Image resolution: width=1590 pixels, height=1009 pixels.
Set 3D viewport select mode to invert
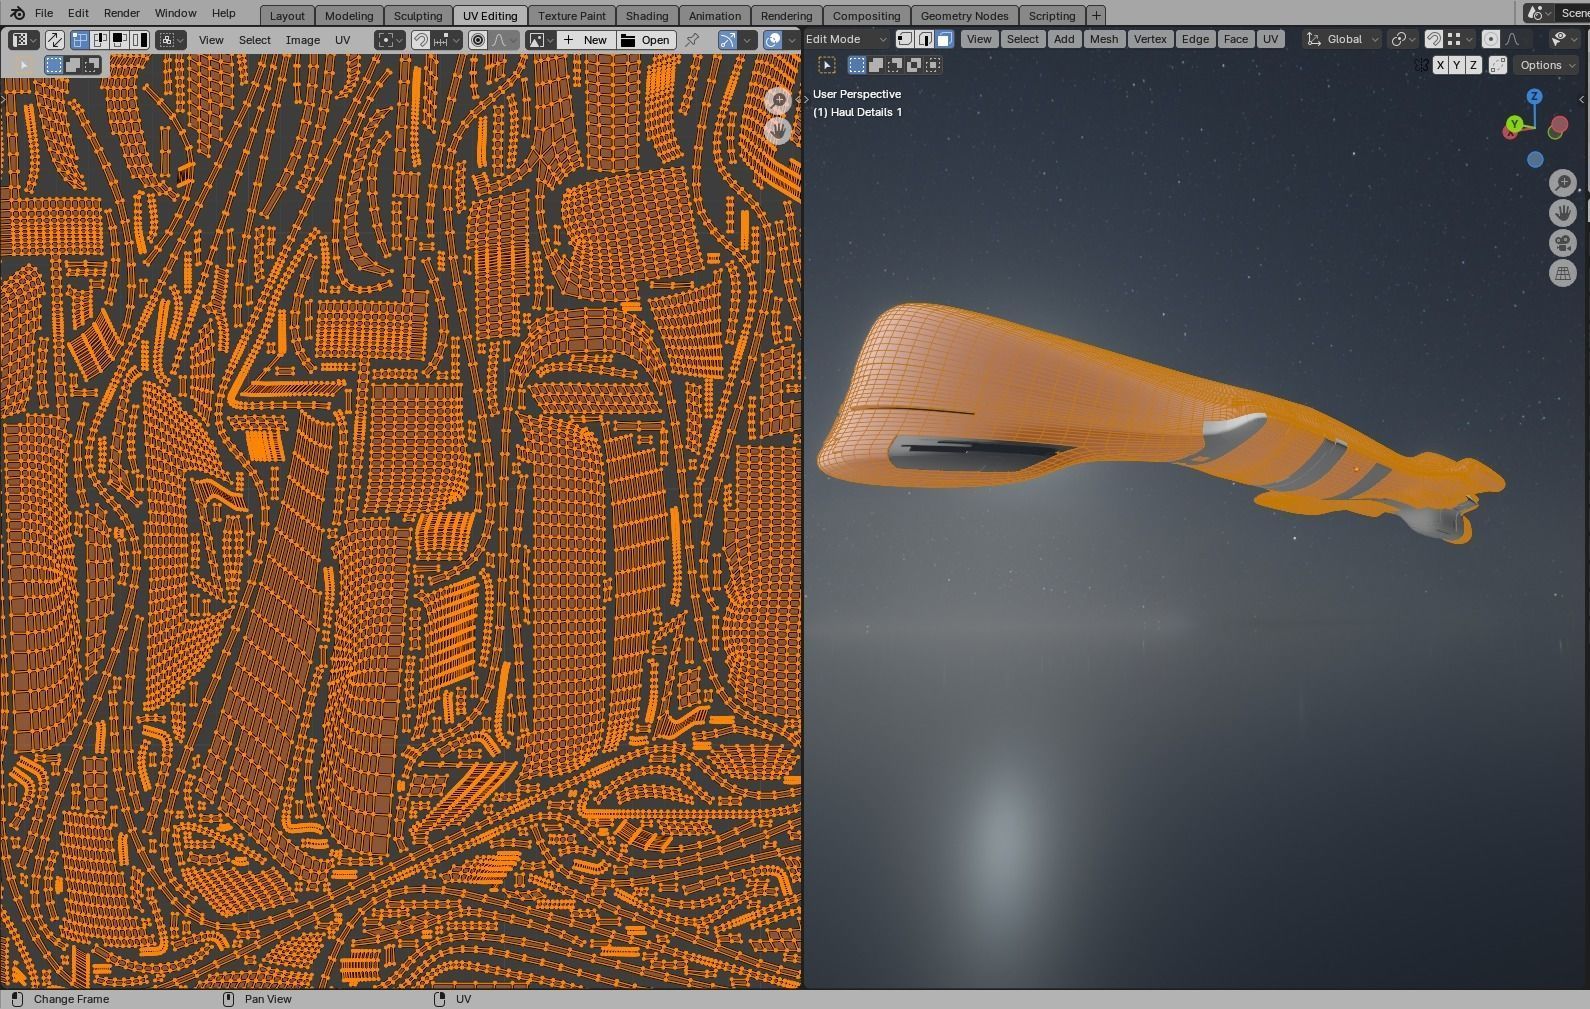pos(914,65)
